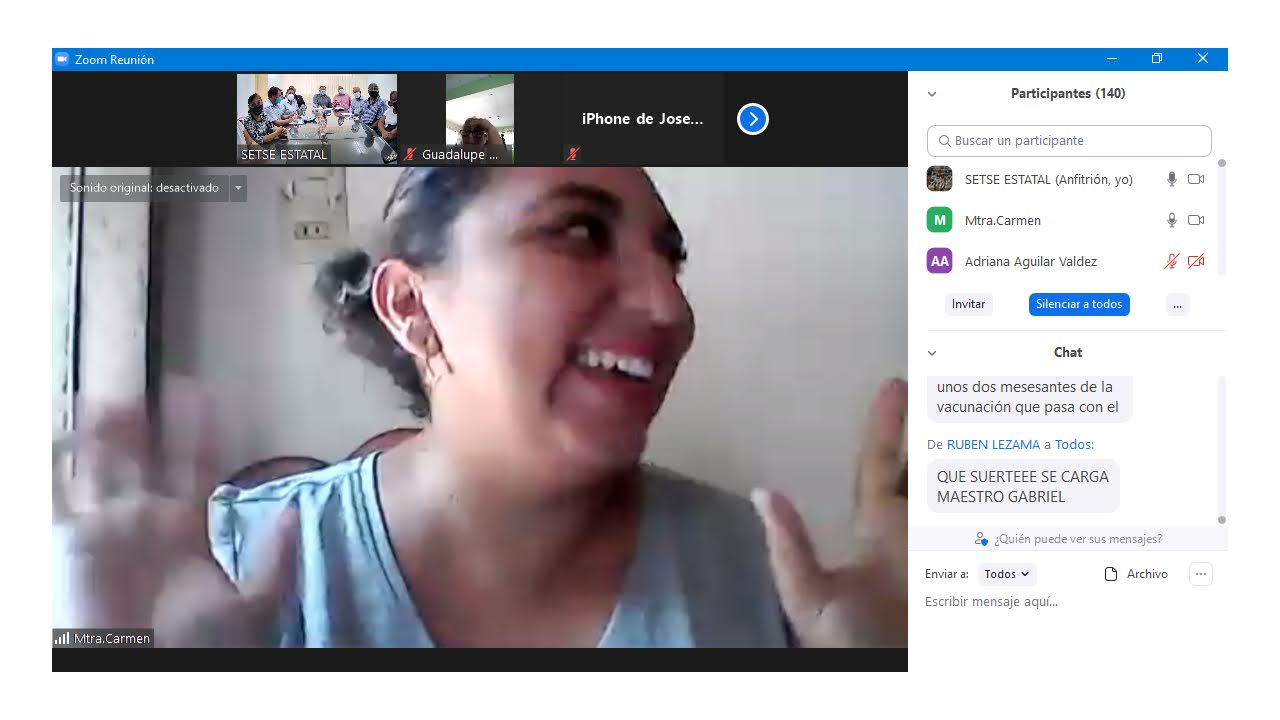Click Mtra.Carmen camera icon
The width and height of the screenshot is (1280, 720).
point(1196,220)
